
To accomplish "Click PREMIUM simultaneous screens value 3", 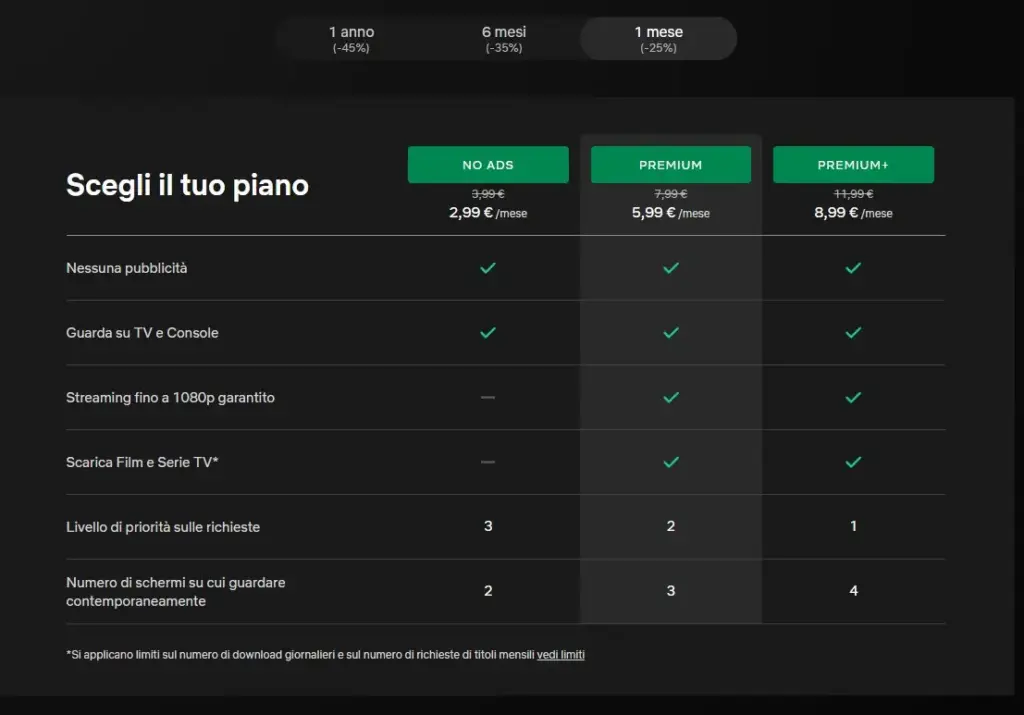I will point(671,590).
